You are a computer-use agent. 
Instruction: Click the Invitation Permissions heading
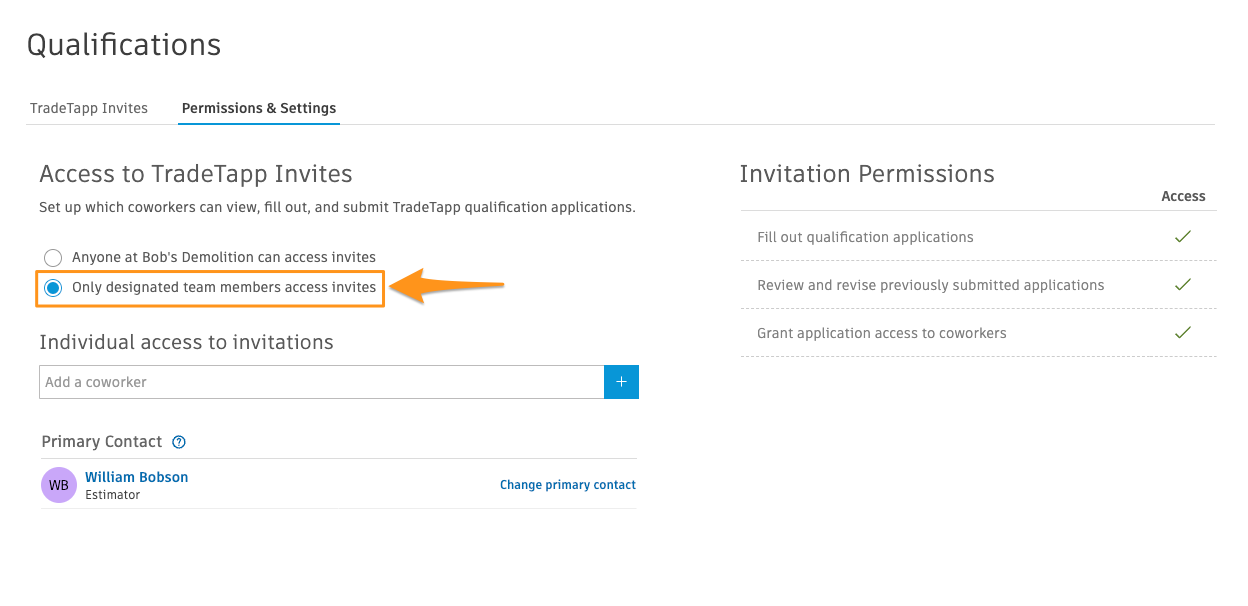(867, 174)
